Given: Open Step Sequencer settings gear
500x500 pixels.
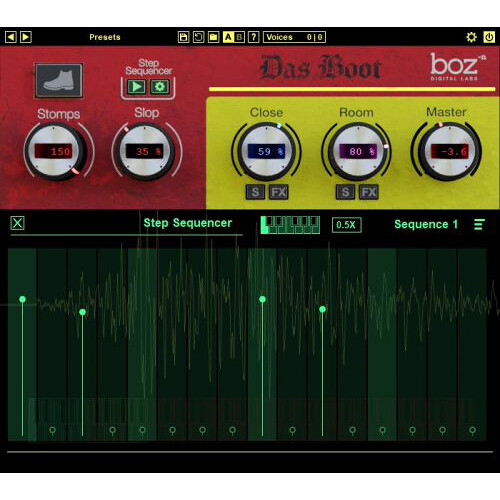Looking at the screenshot, I should coord(160,87).
